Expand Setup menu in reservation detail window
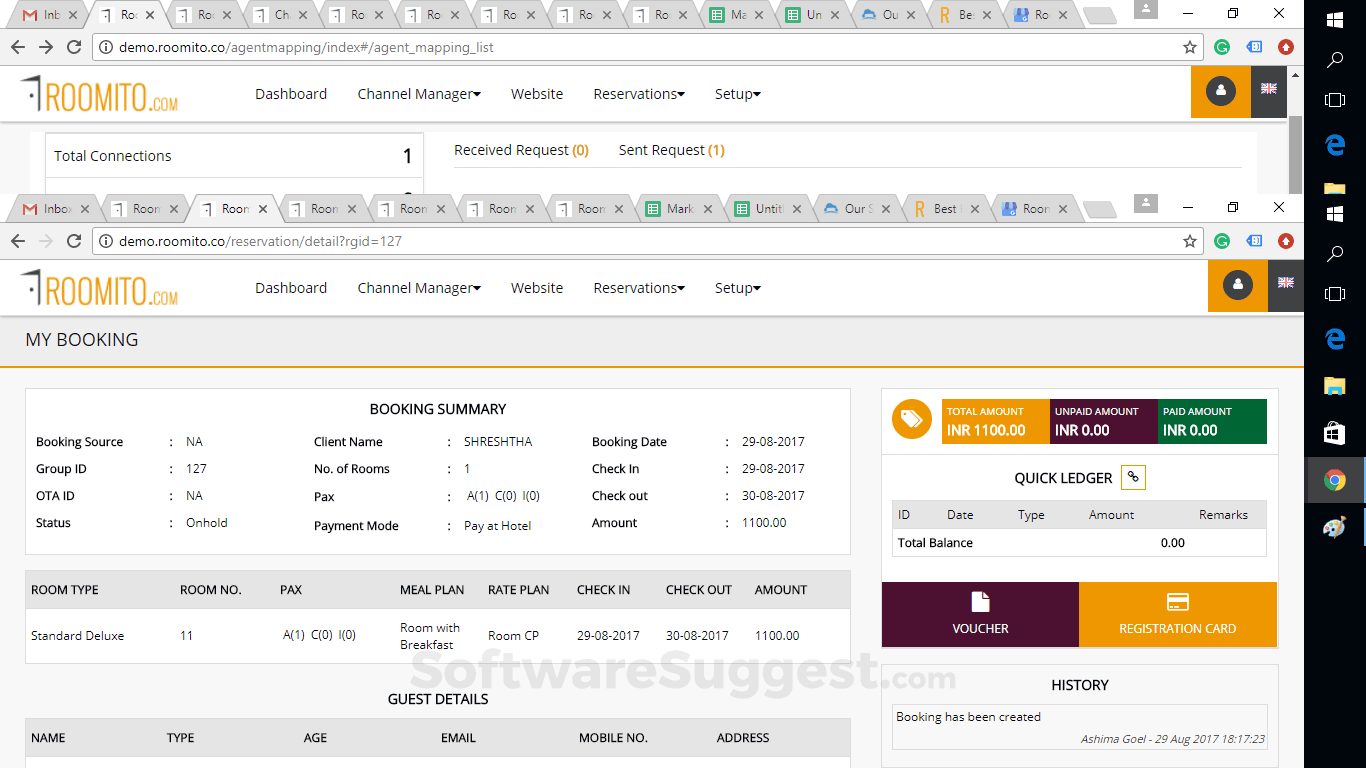Screen dimensions: 1366x768 click(x=738, y=288)
